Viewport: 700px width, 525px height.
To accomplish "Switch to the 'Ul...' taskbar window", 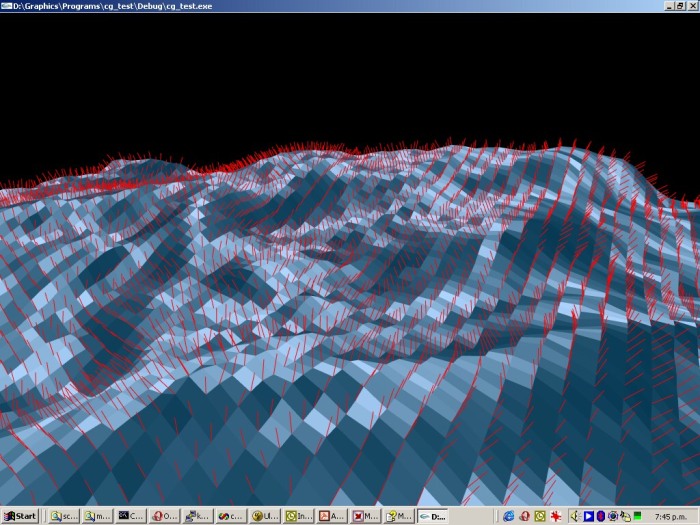I will (x=265, y=516).
